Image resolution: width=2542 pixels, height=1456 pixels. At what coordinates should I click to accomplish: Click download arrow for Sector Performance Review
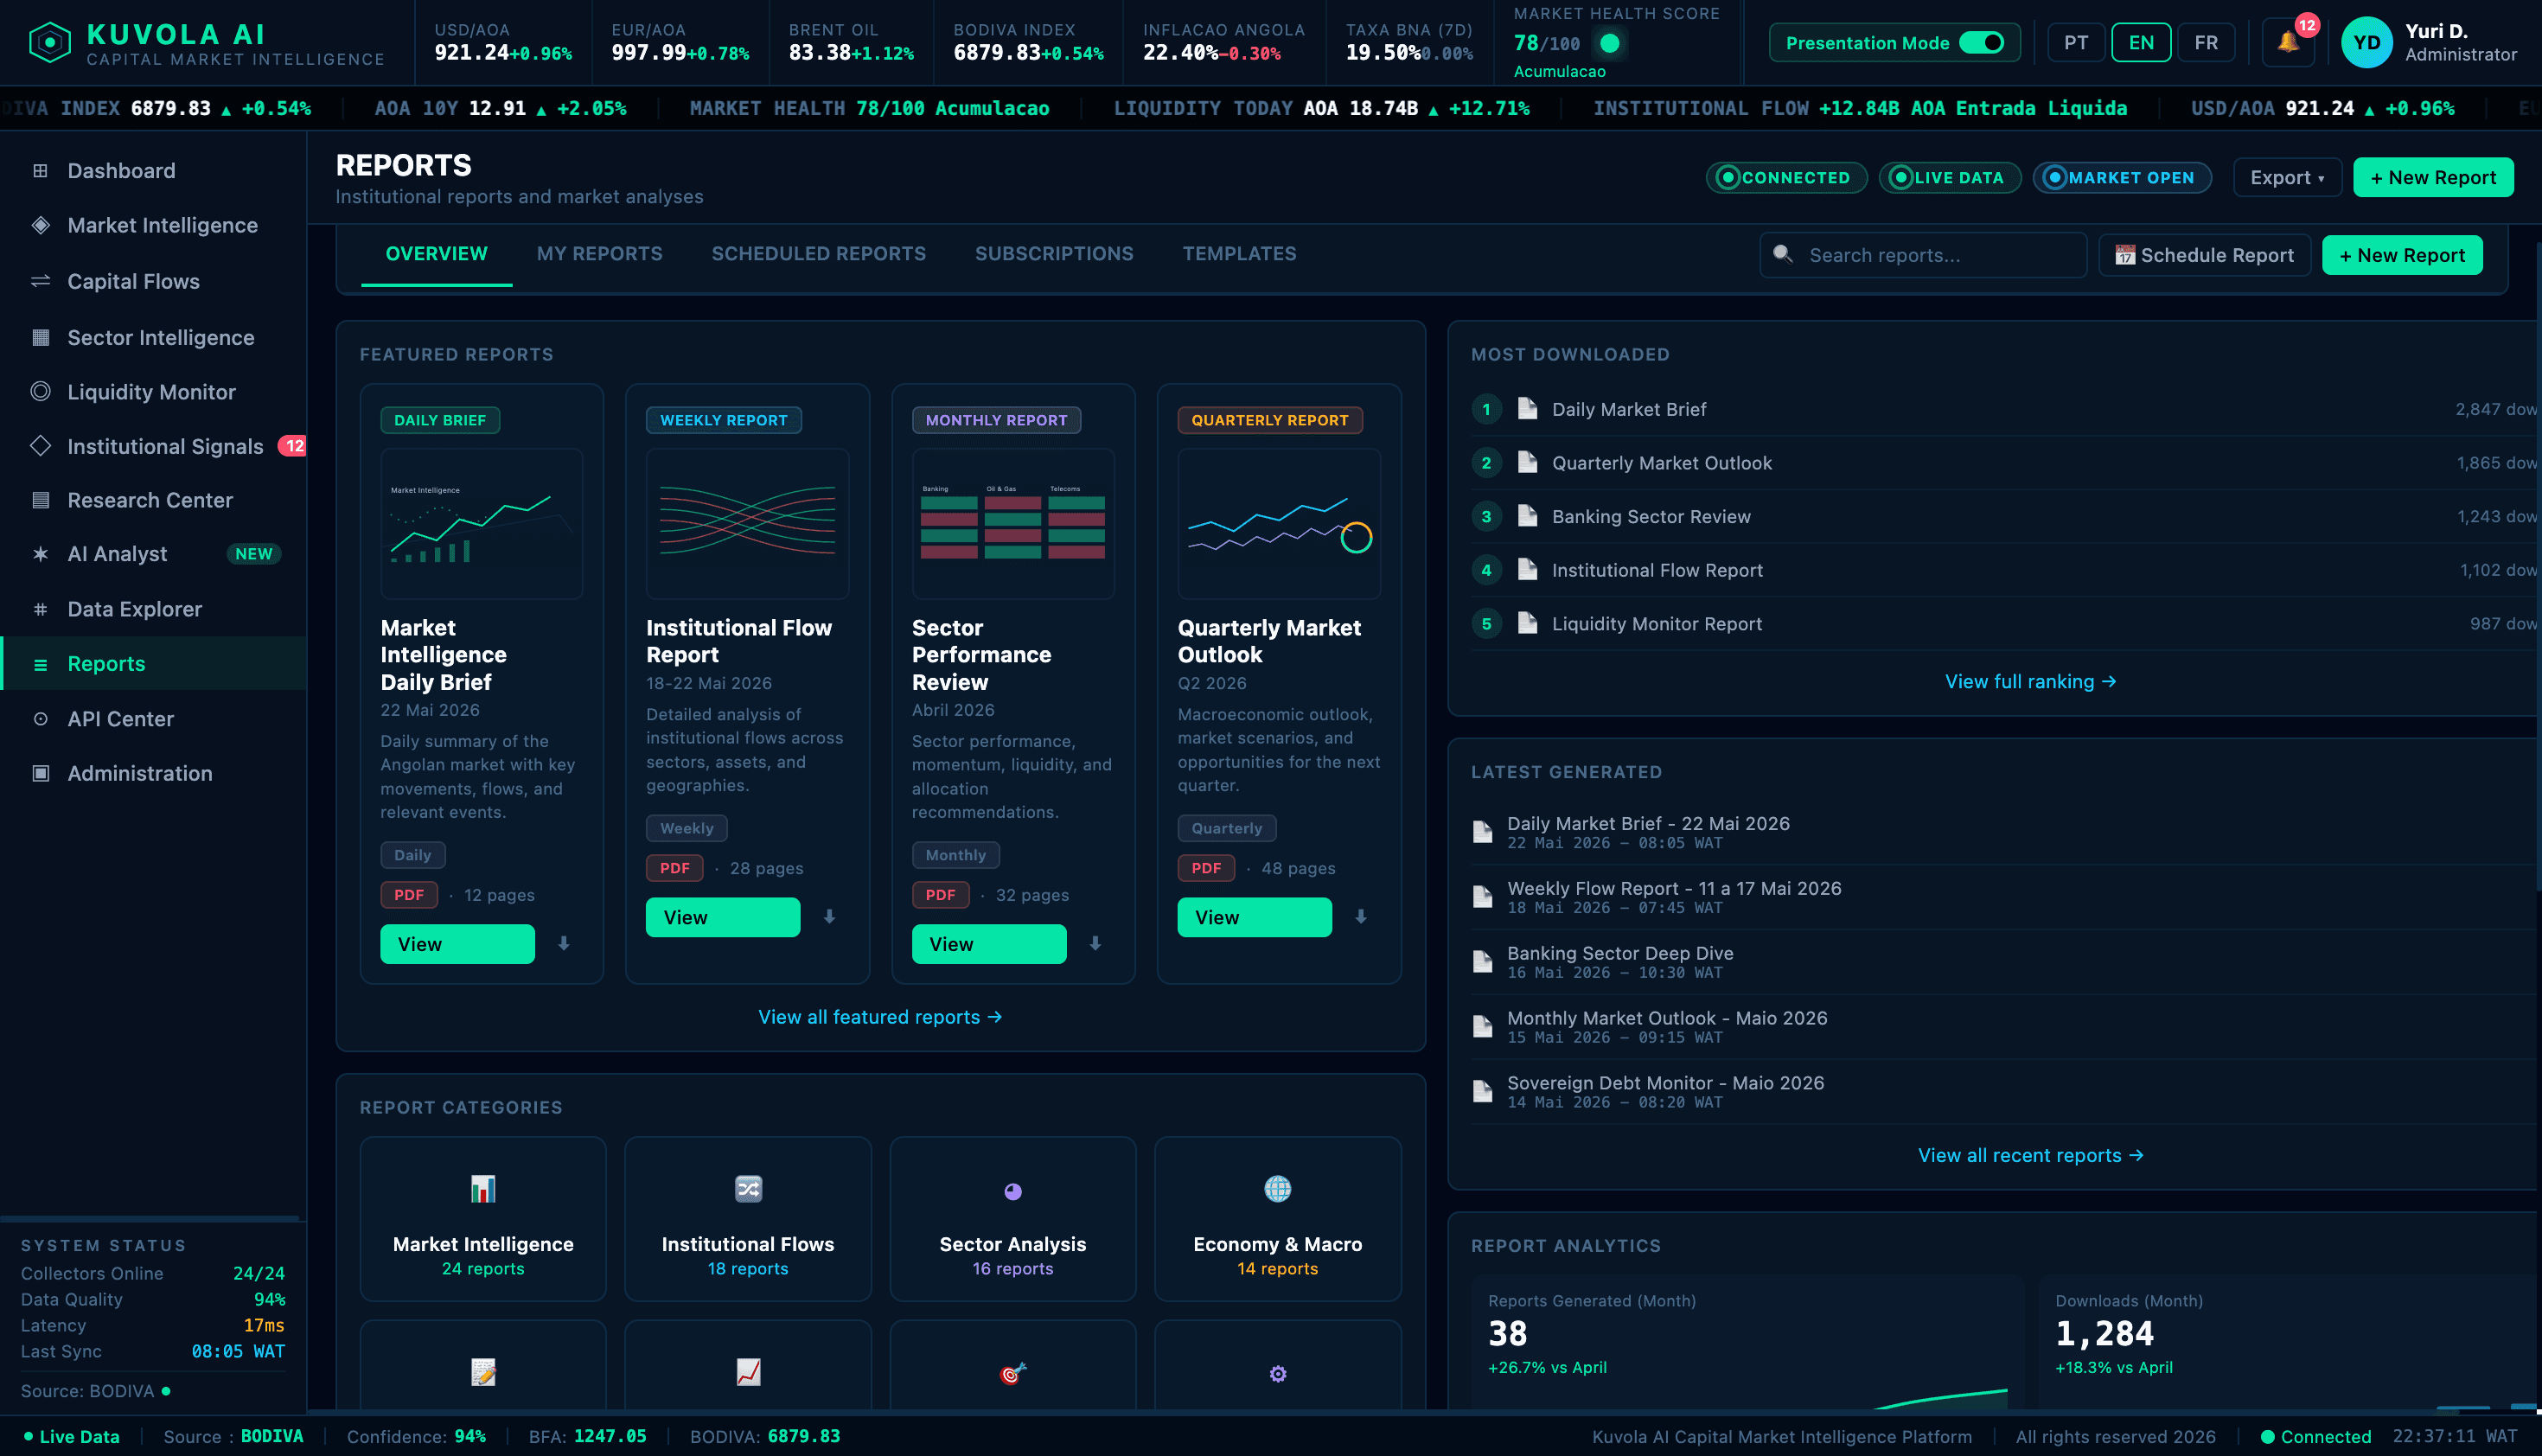click(x=1095, y=943)
